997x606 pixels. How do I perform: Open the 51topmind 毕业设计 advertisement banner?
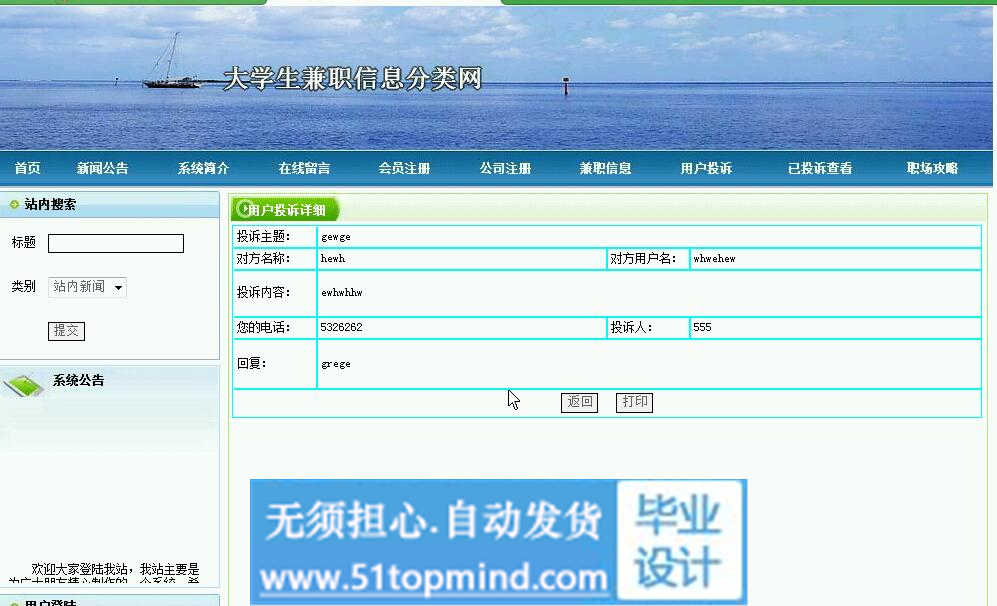(x=498, y=541)
